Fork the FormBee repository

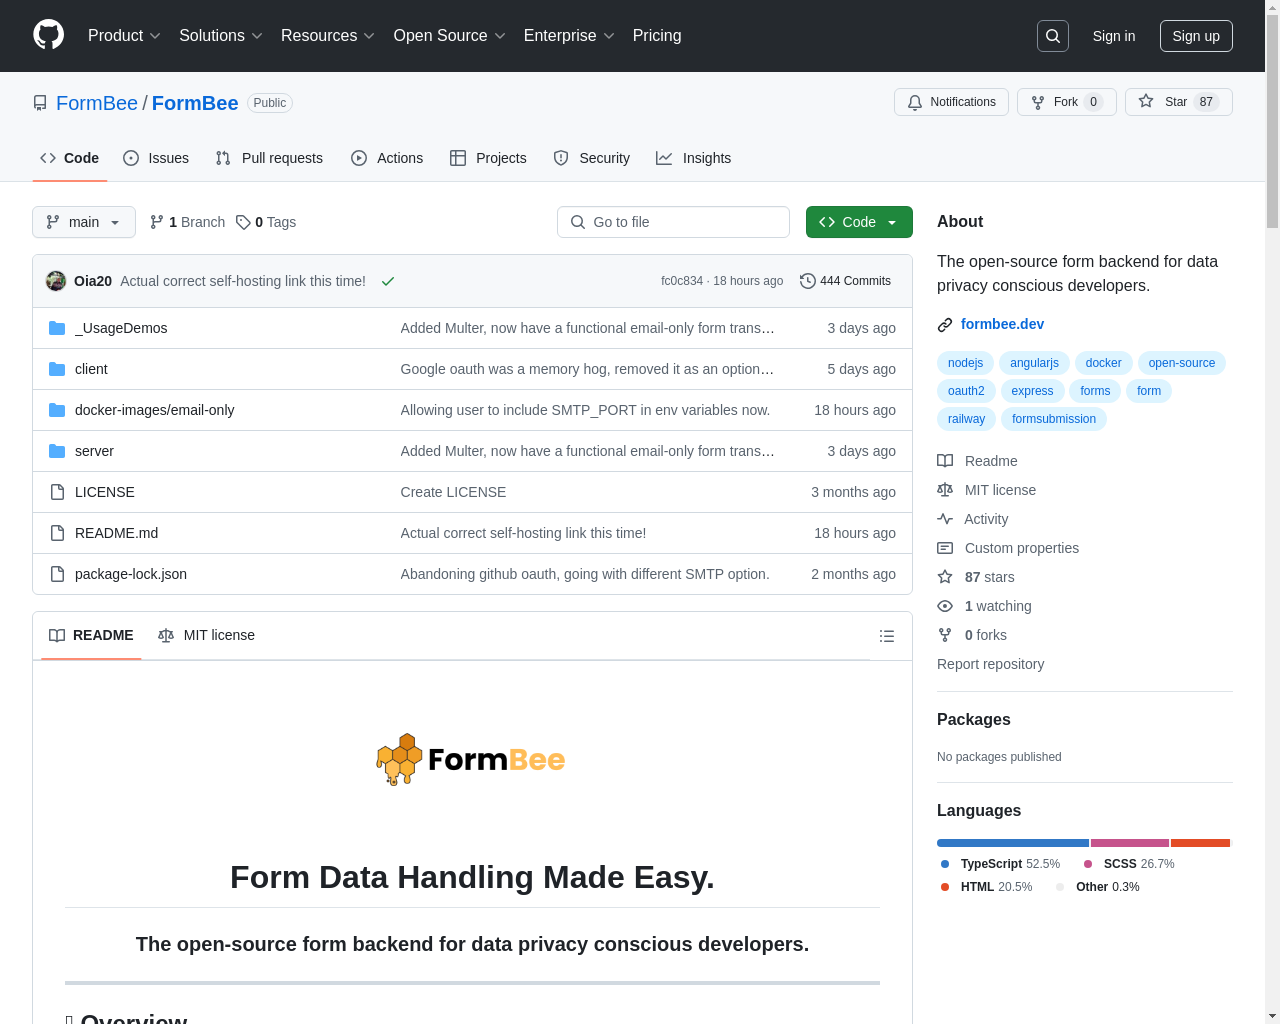(1066, 102)
